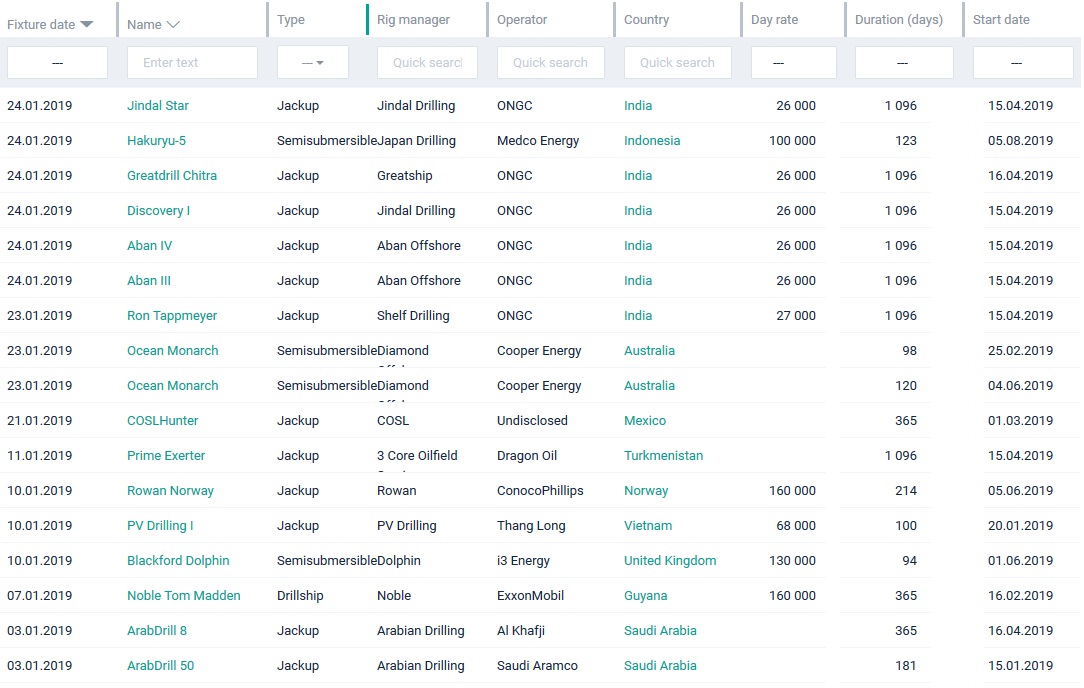
Task: Focus the Operator quick search field
Action: 550,63
